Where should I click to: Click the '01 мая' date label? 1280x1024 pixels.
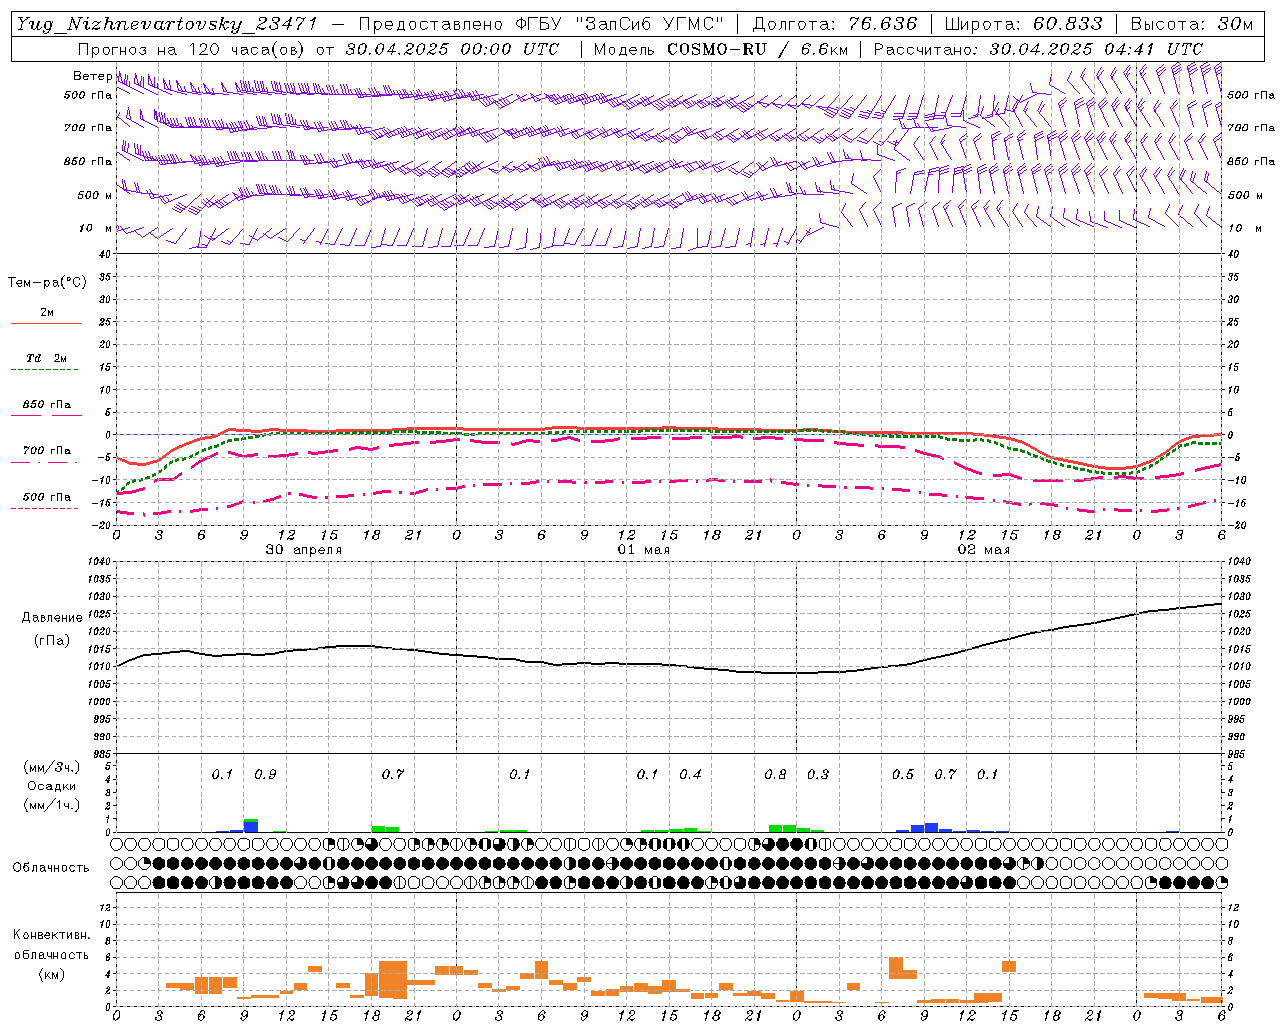[x=643, y=550]
